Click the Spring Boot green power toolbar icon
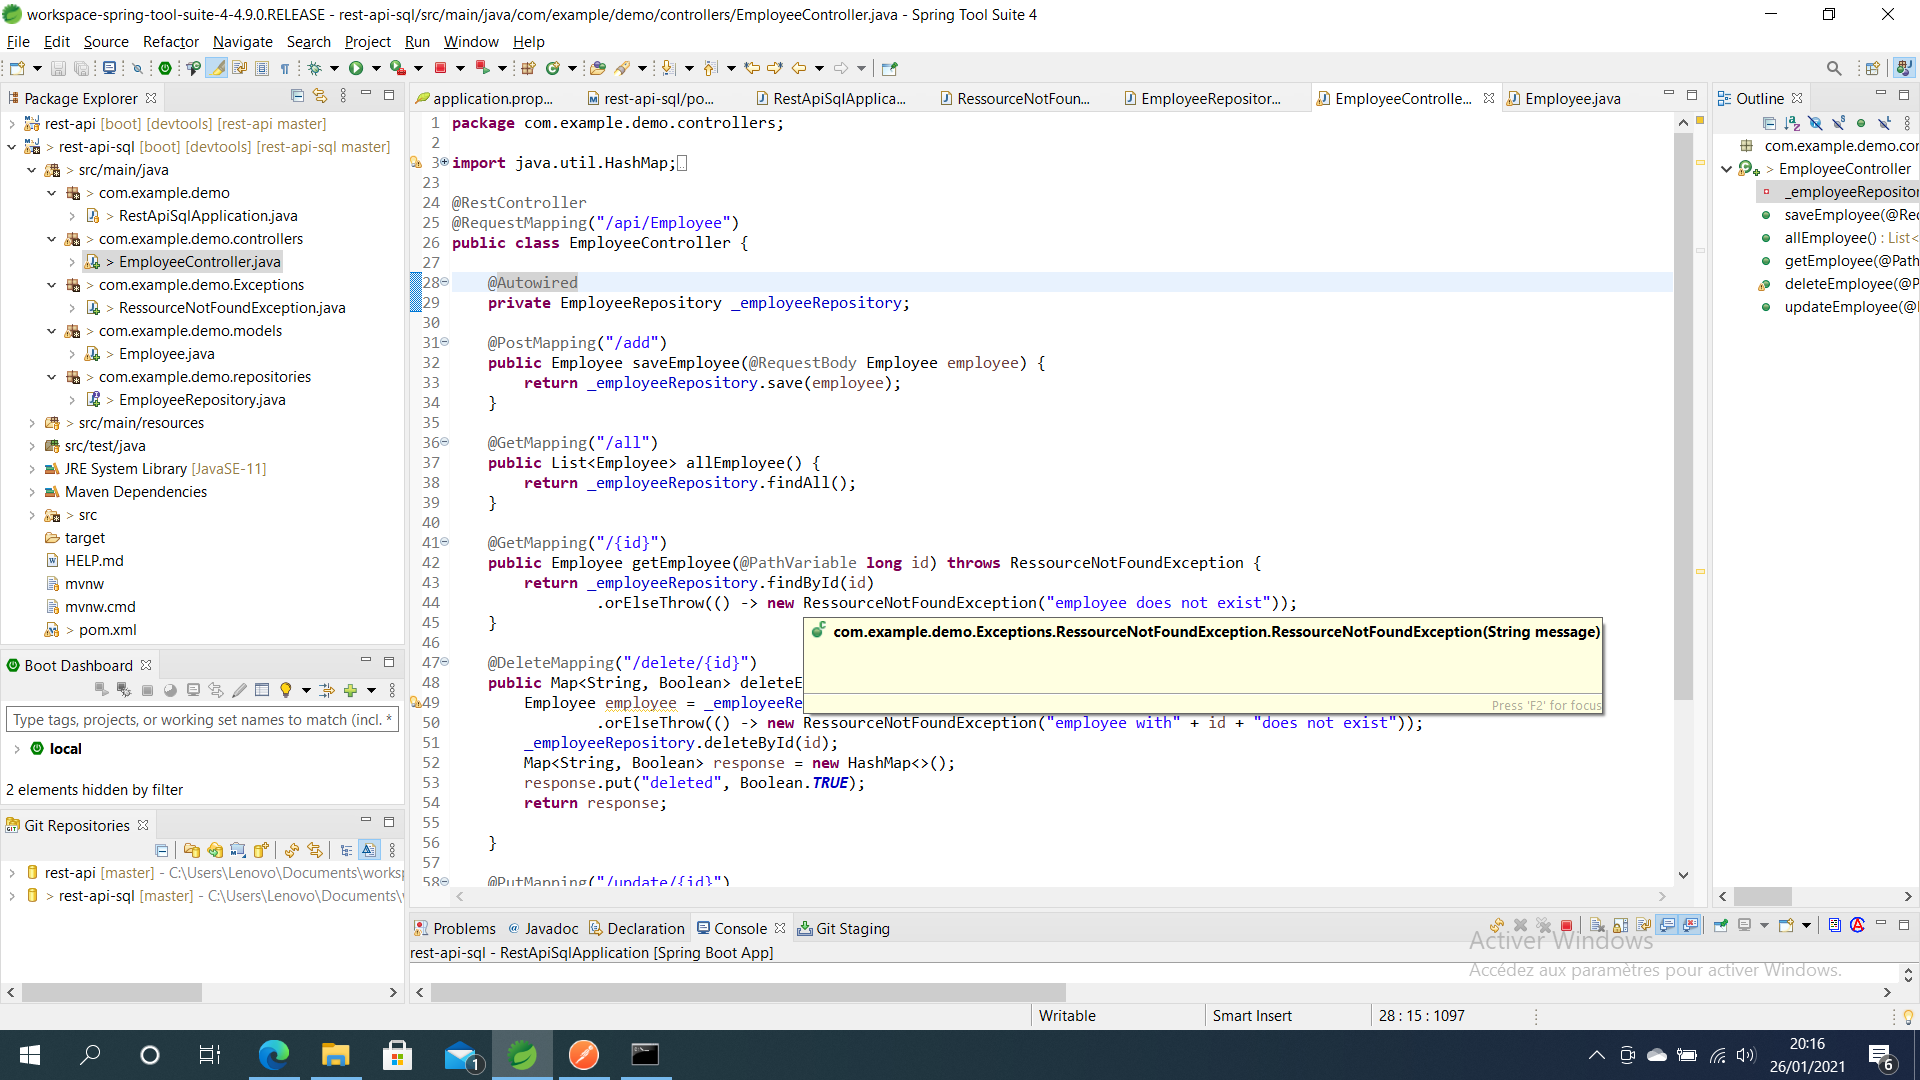1920x1080 pixels. [165, 68]
